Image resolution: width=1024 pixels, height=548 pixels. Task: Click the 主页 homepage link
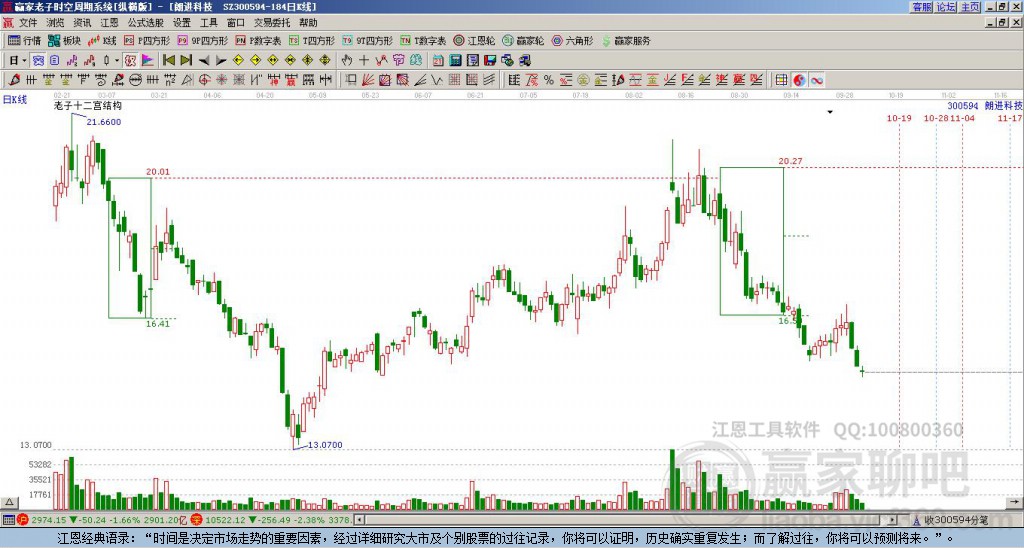coord(970,7)
